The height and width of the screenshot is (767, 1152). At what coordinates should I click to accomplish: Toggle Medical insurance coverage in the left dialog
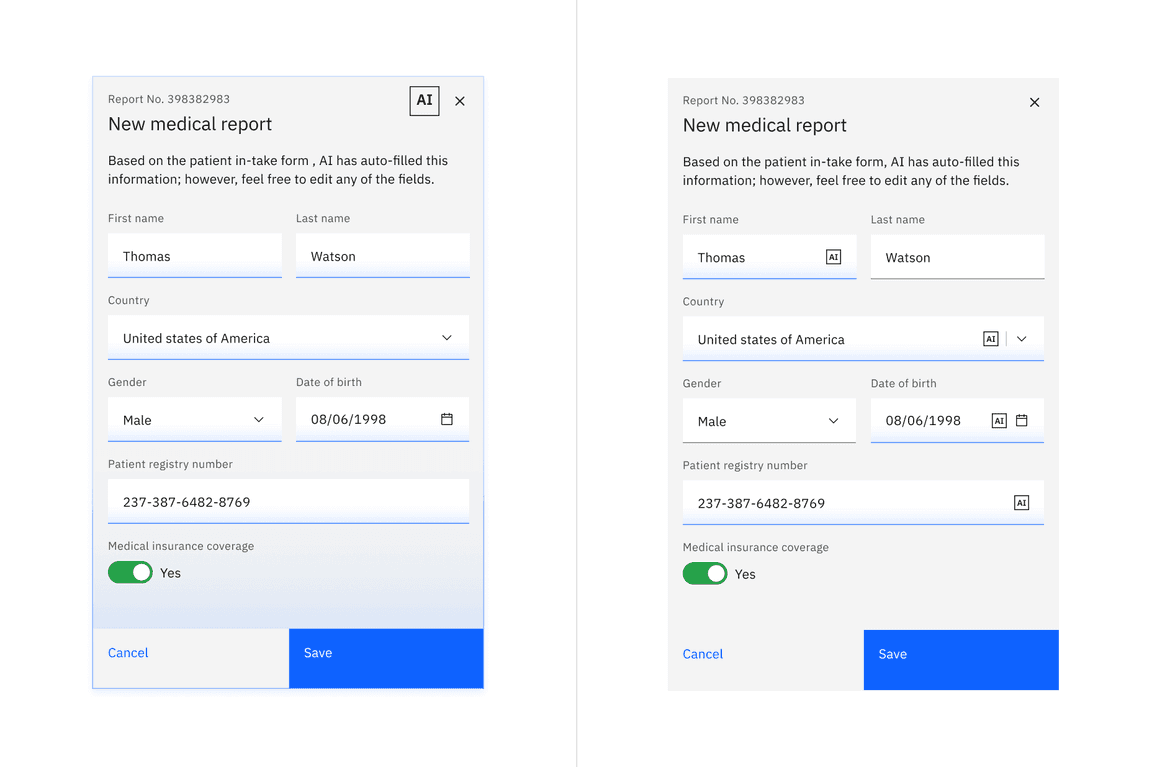tap(130, 572)
